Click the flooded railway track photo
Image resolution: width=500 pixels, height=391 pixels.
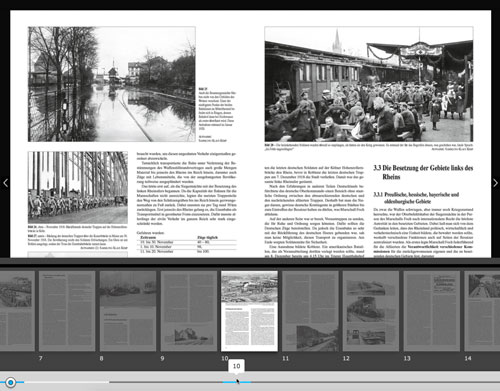[112, 84]
